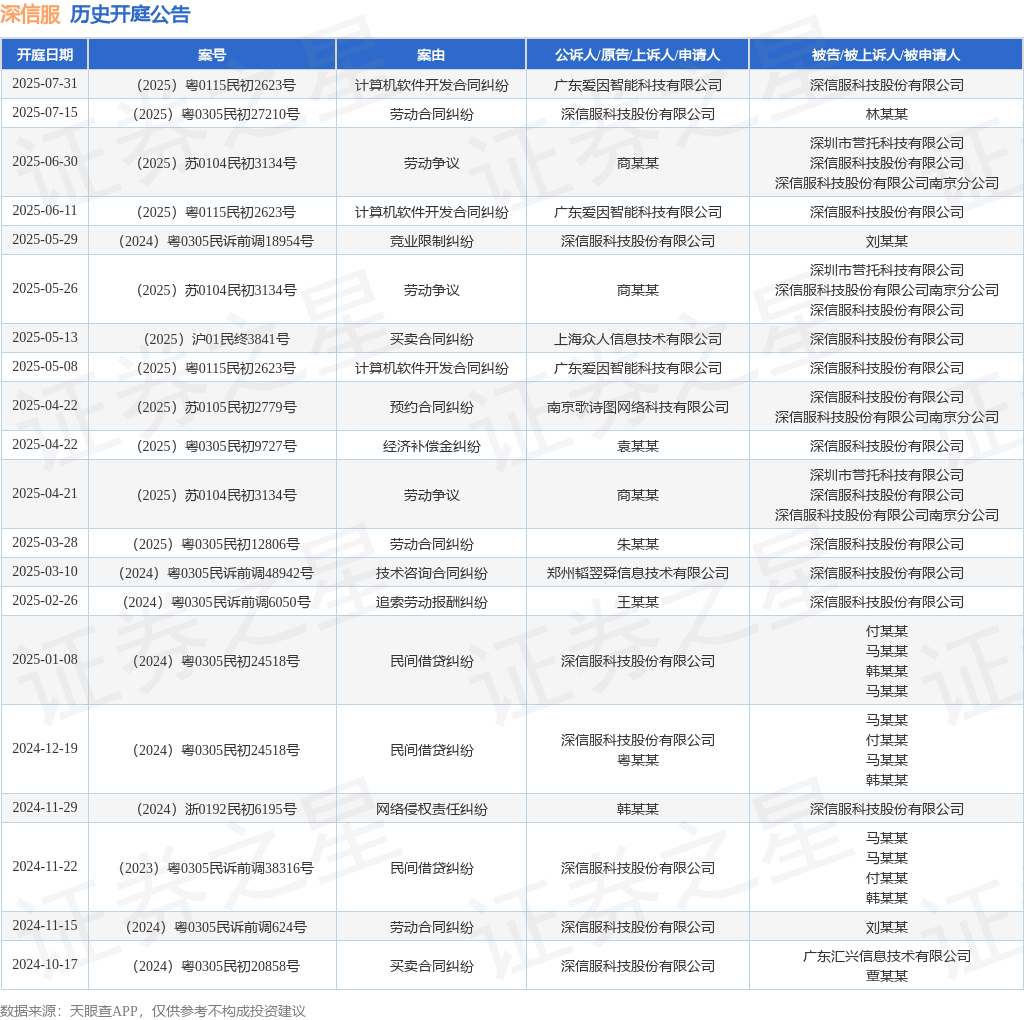Click plaintiff 郑州韬翌舜信息技术有限公司

click(x=637, y=573)
